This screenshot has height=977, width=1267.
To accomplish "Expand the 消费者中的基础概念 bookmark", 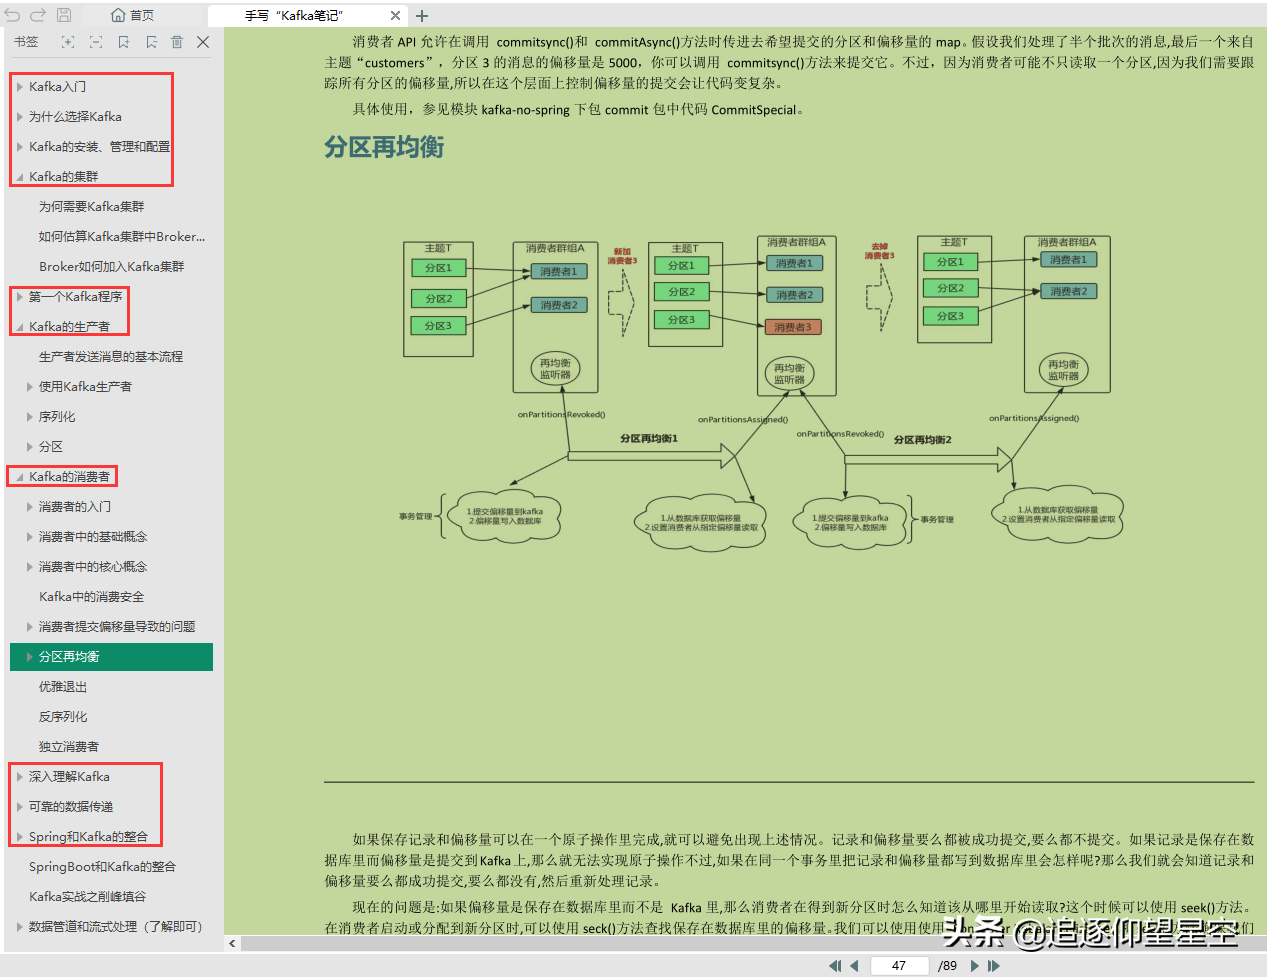I will (x=30, y=537).
